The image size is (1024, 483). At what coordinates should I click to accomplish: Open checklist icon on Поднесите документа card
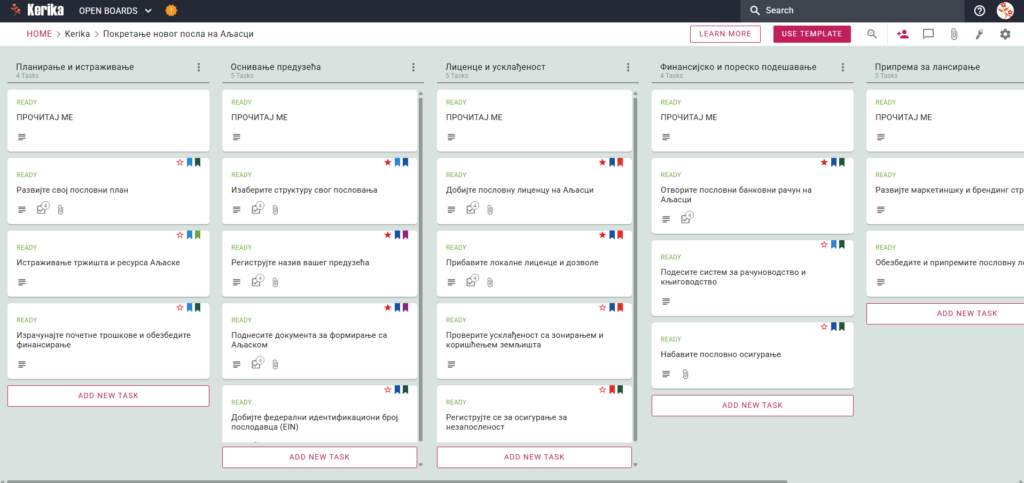(x=258, y=363)
